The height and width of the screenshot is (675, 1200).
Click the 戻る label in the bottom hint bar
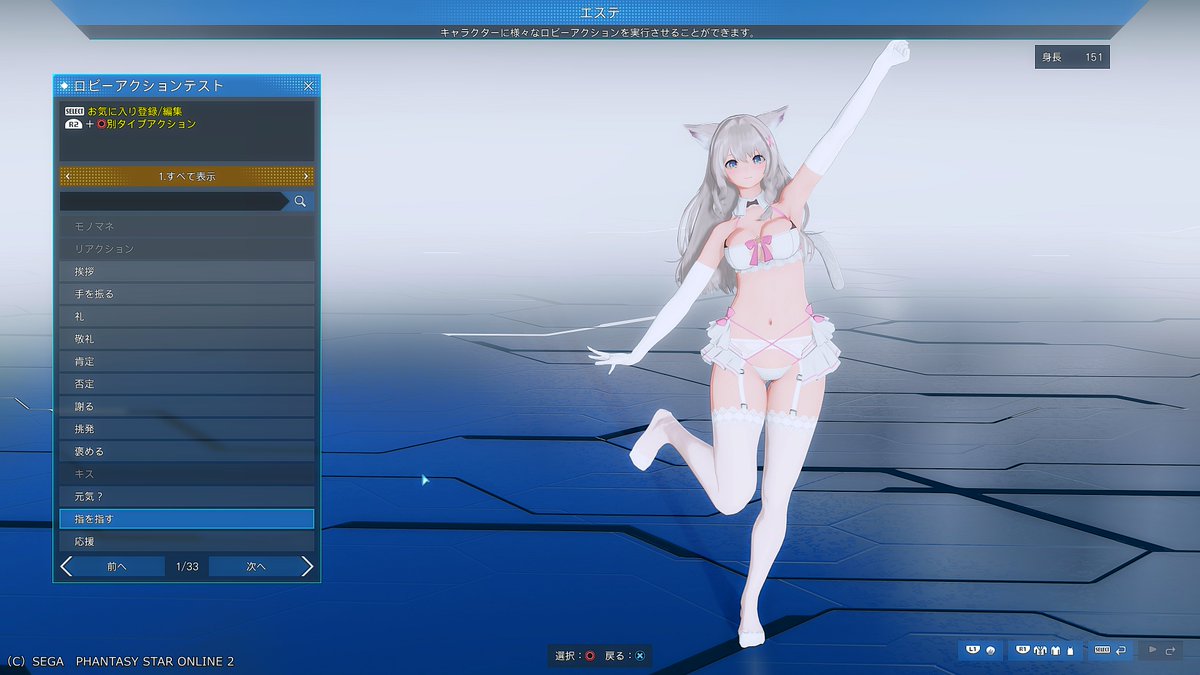(617, 656)
